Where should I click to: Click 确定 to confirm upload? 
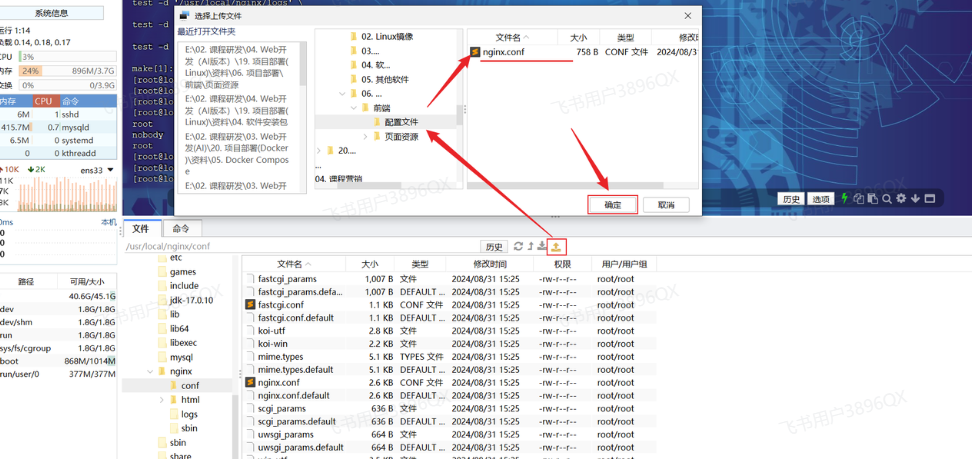(x=612, y=205)
